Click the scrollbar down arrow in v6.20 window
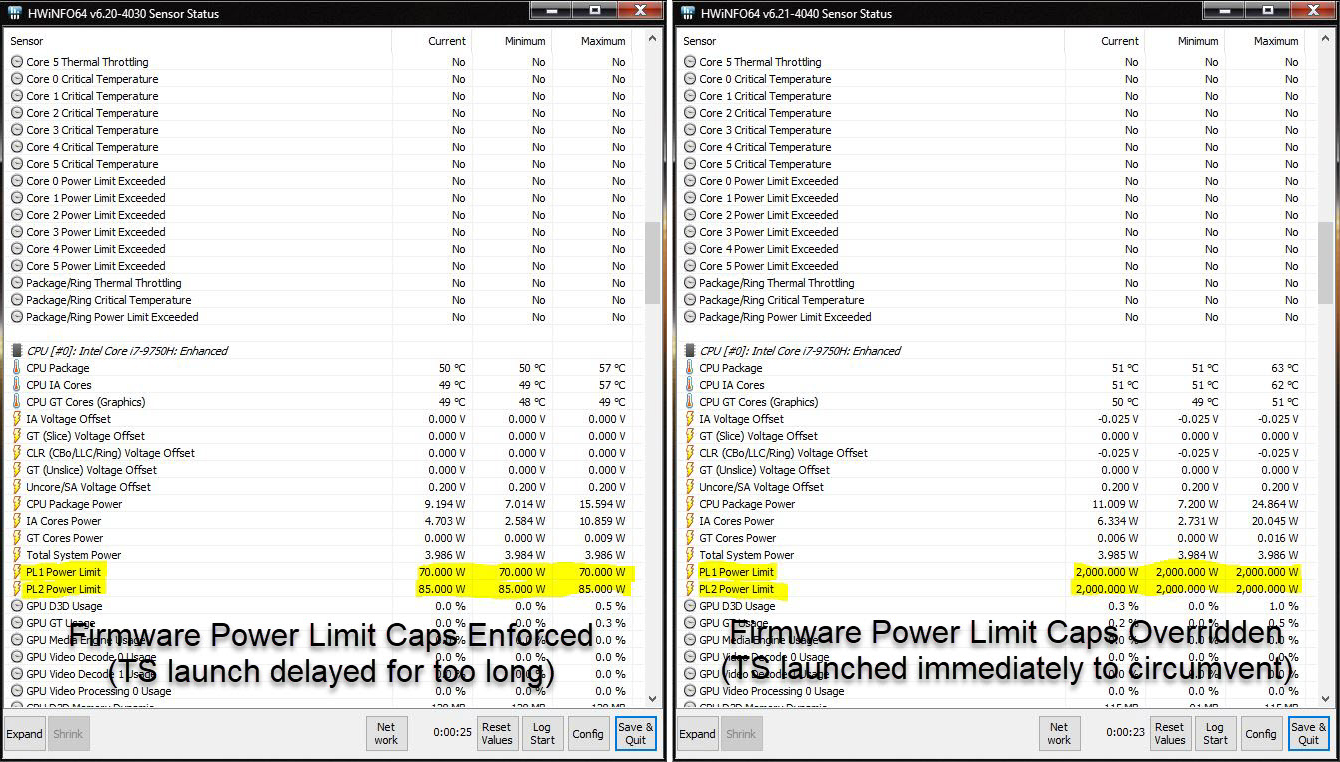Viewport: 1340px width, 762px height. (x=652, y=699)
